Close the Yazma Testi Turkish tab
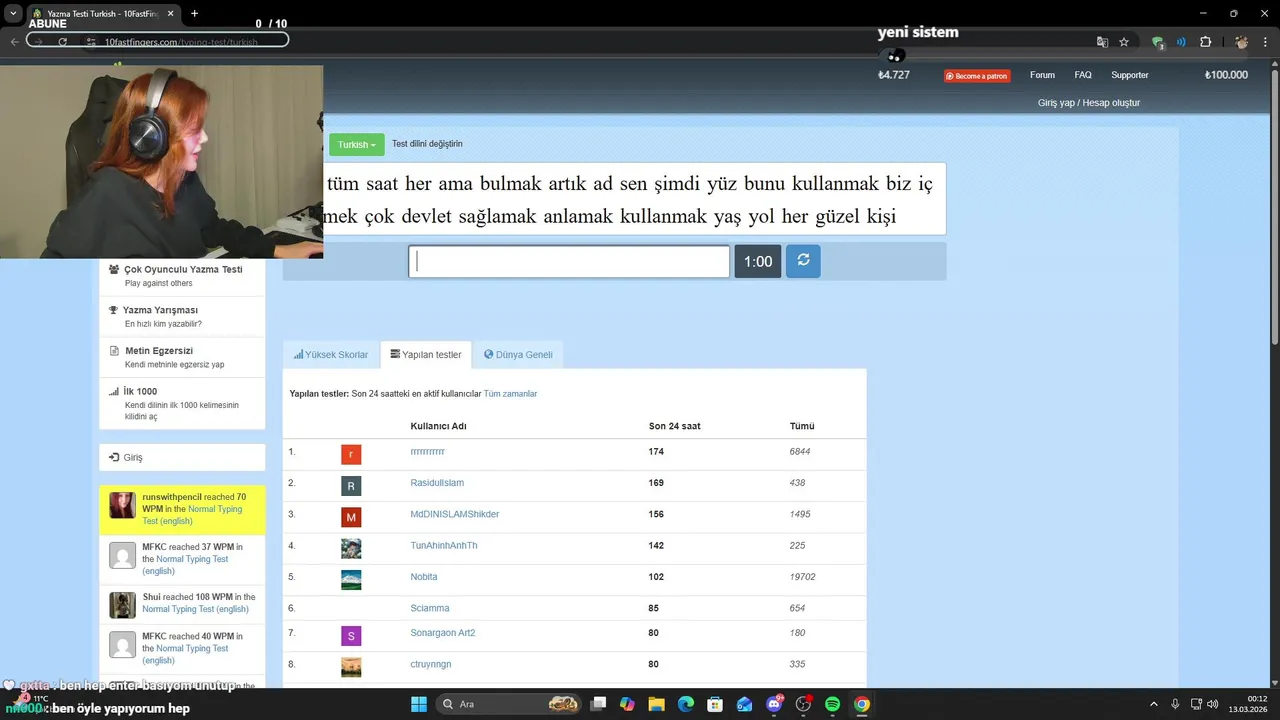 tap(170, 13)
